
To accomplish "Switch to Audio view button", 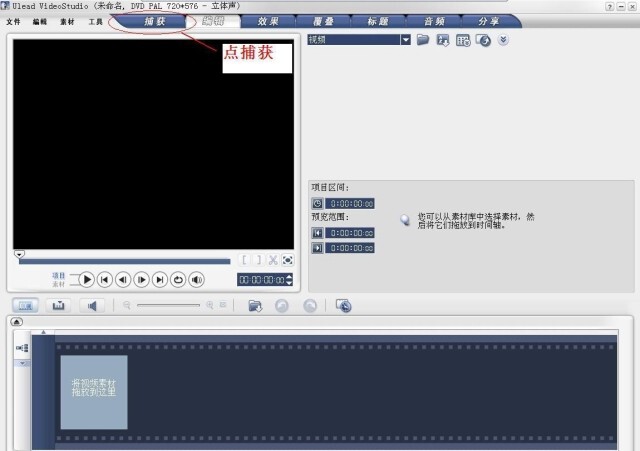I will pyautogui.click(x=92, y=306).
